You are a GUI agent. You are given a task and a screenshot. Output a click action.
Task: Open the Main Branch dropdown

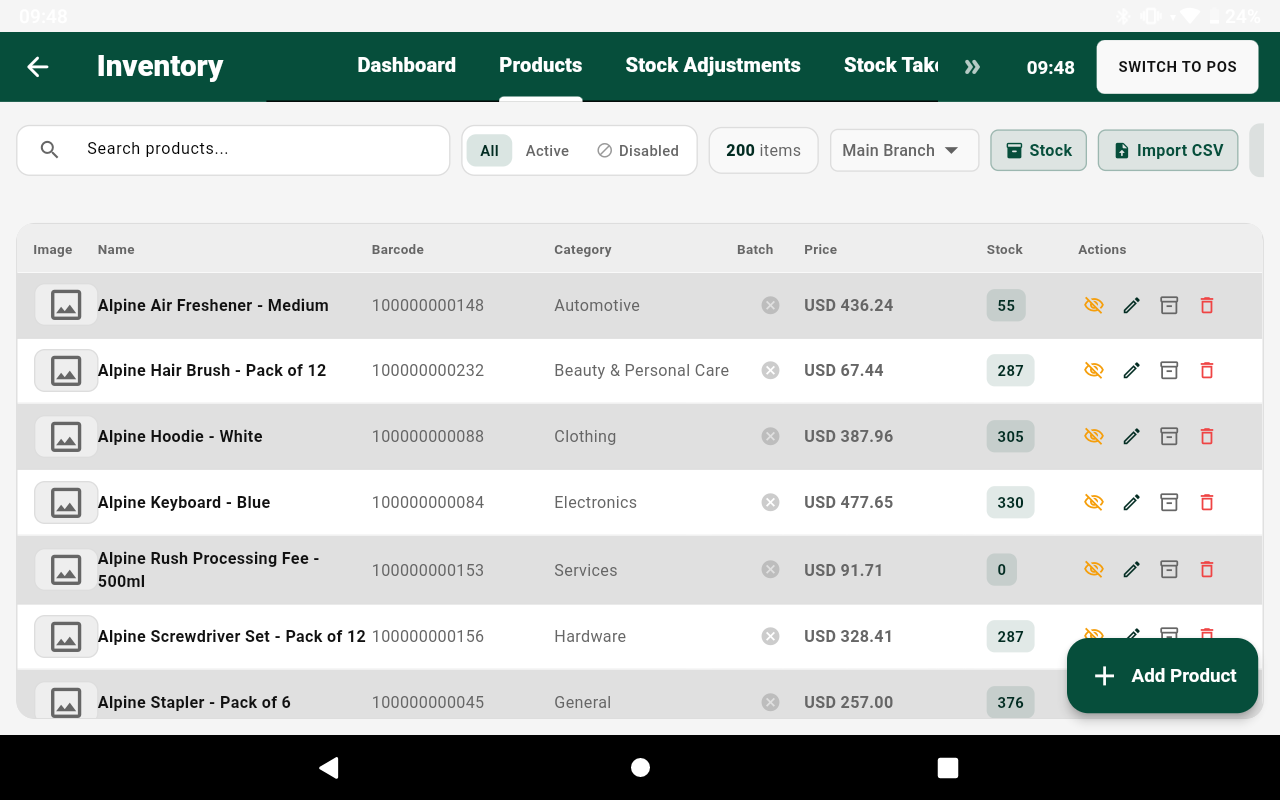click(904, 150)
